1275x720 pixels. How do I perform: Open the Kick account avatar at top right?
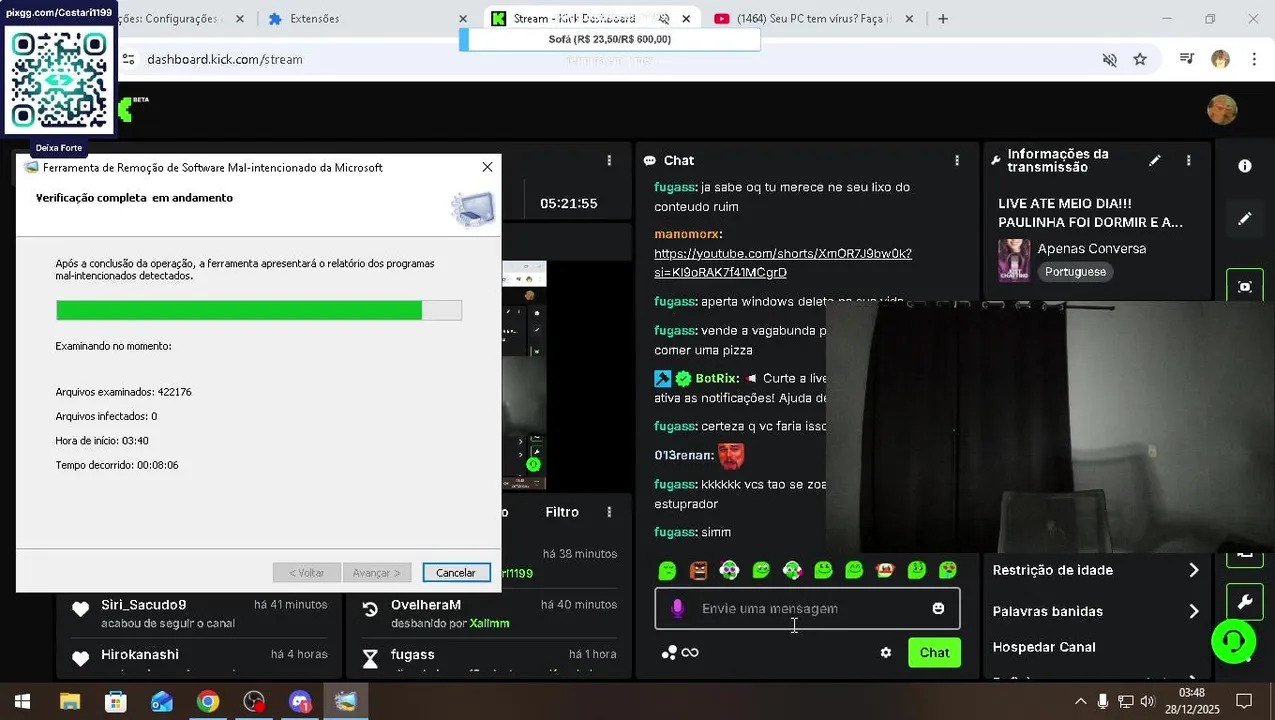1222,110
